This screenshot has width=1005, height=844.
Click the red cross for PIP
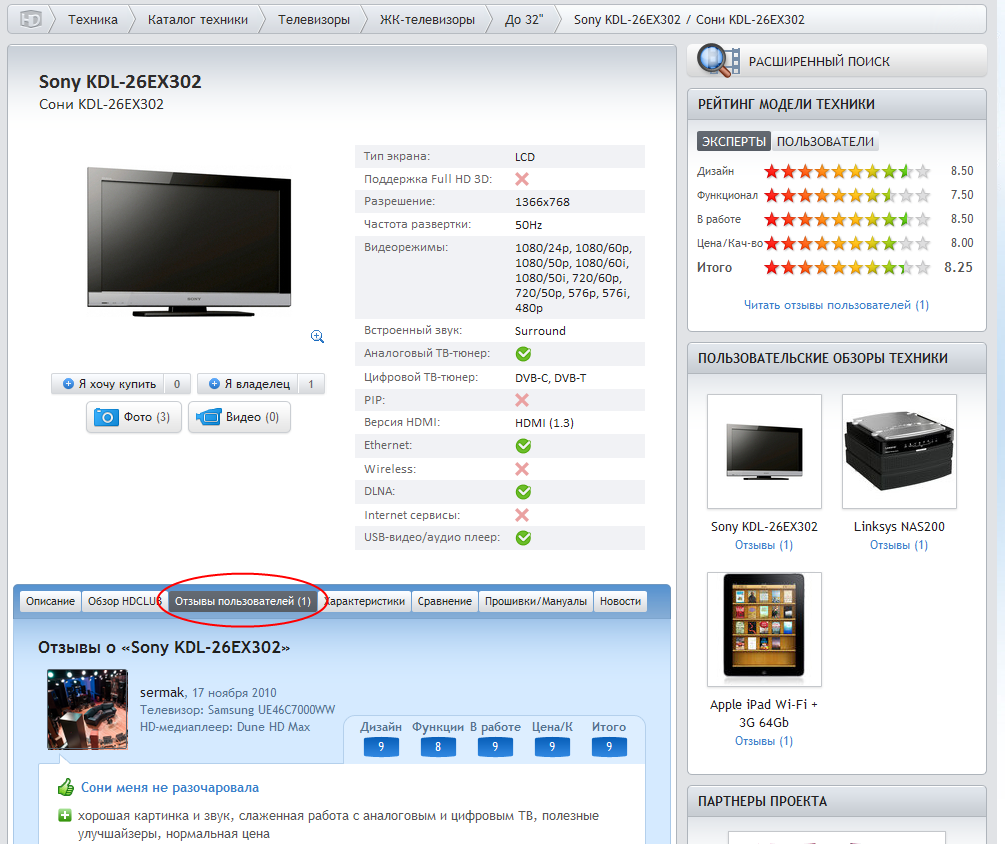522,400
